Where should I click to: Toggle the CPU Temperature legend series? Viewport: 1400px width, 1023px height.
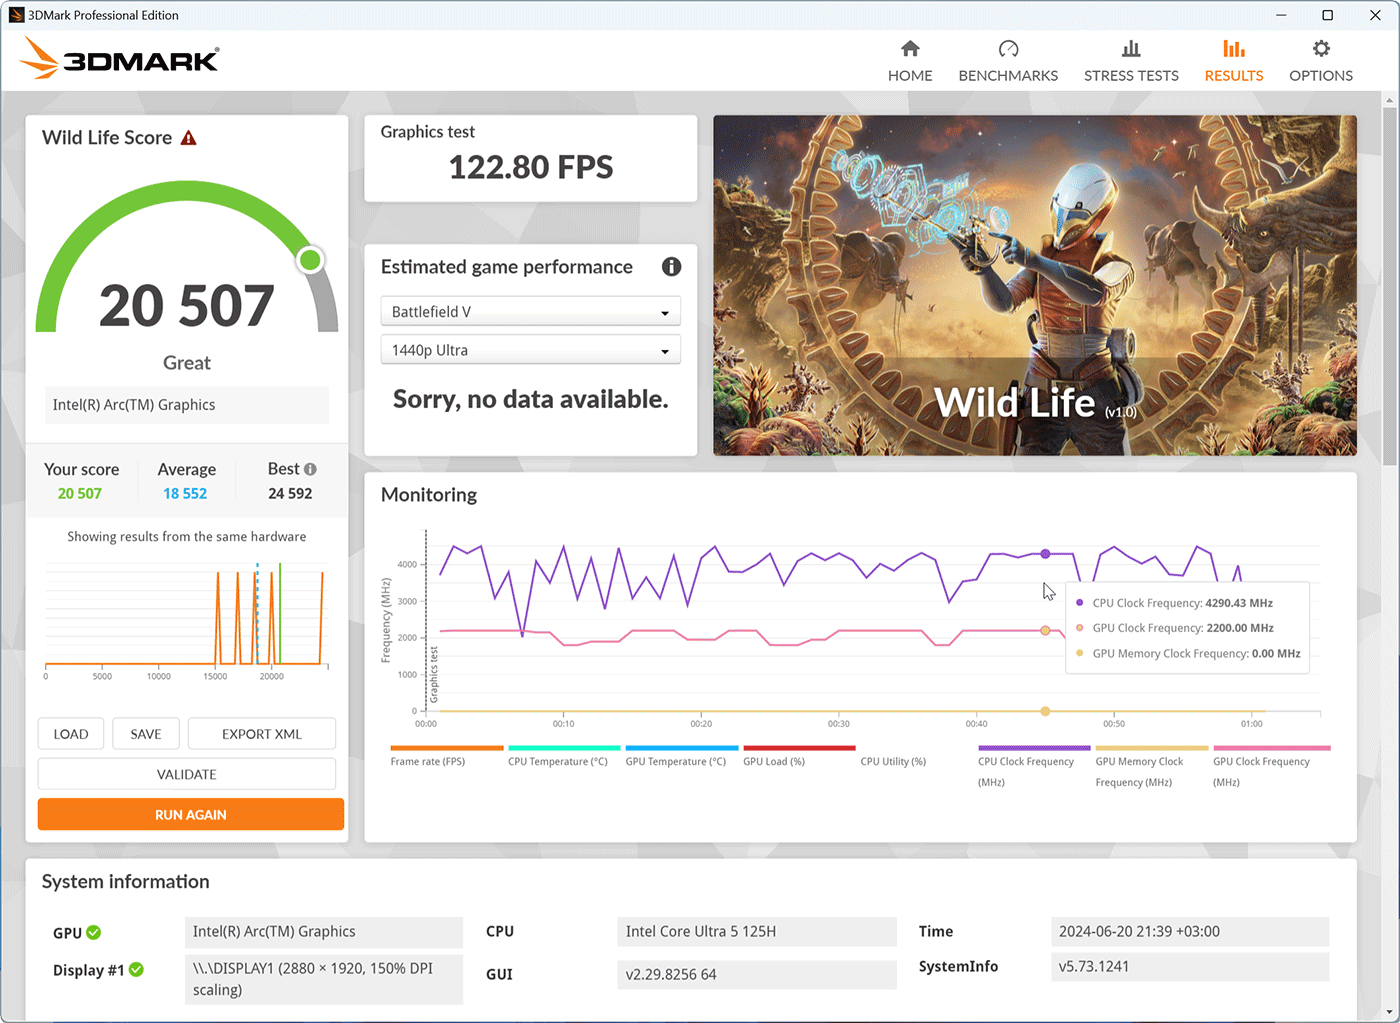click(564, 756)
